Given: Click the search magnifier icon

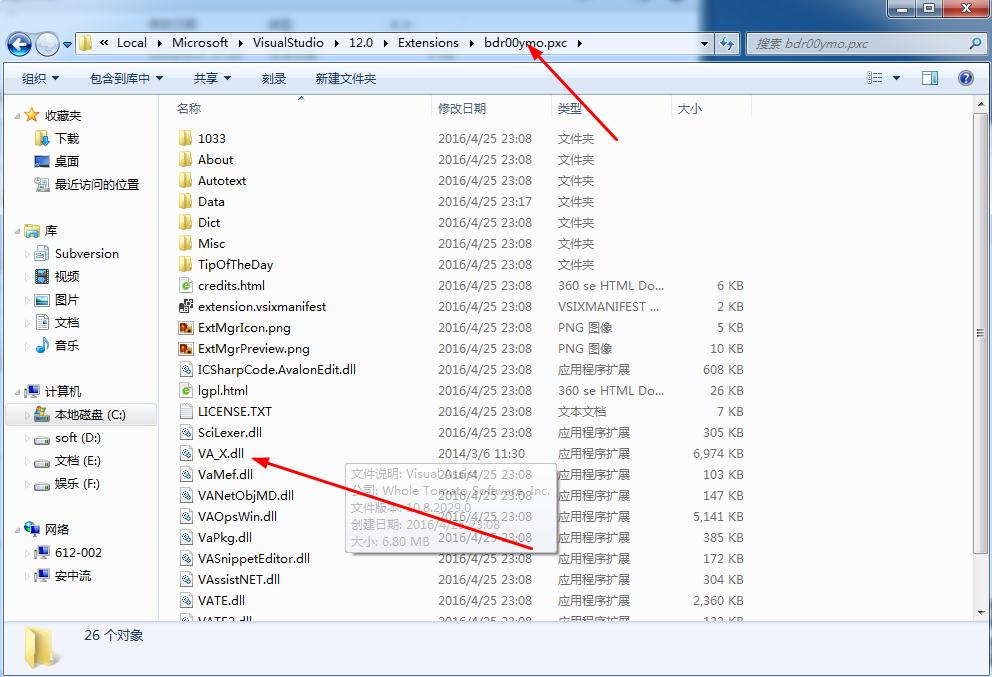Looking at the screenshot, I should tap(976, 43).
